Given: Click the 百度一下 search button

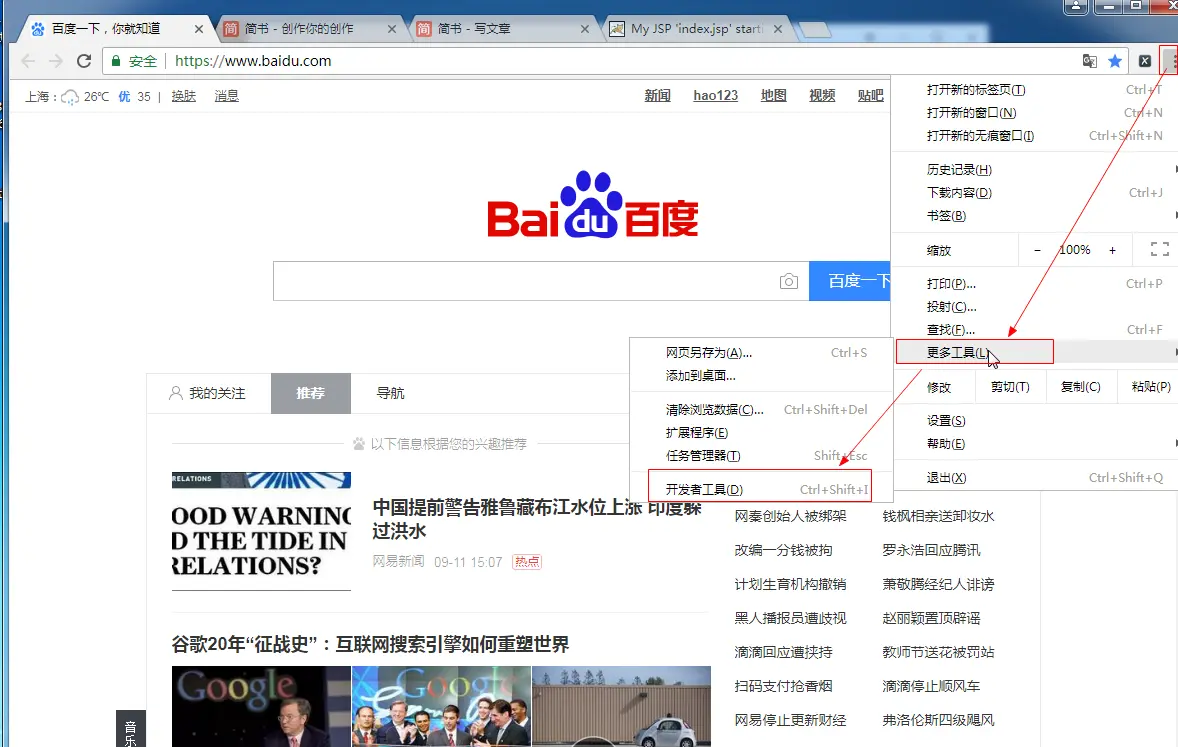Looking at the screenshot, I should click(x=850, y=281).
